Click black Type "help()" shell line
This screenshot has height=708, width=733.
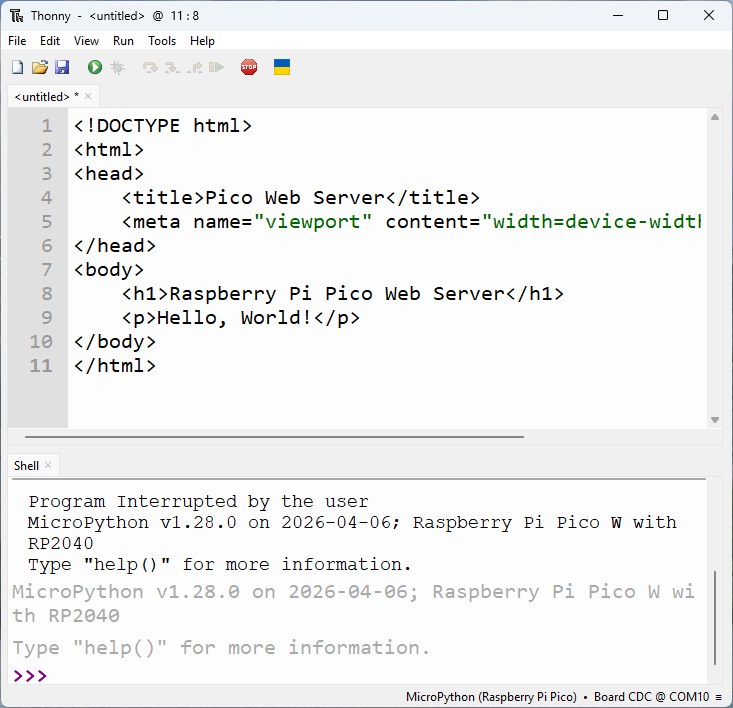pos(220,565)
